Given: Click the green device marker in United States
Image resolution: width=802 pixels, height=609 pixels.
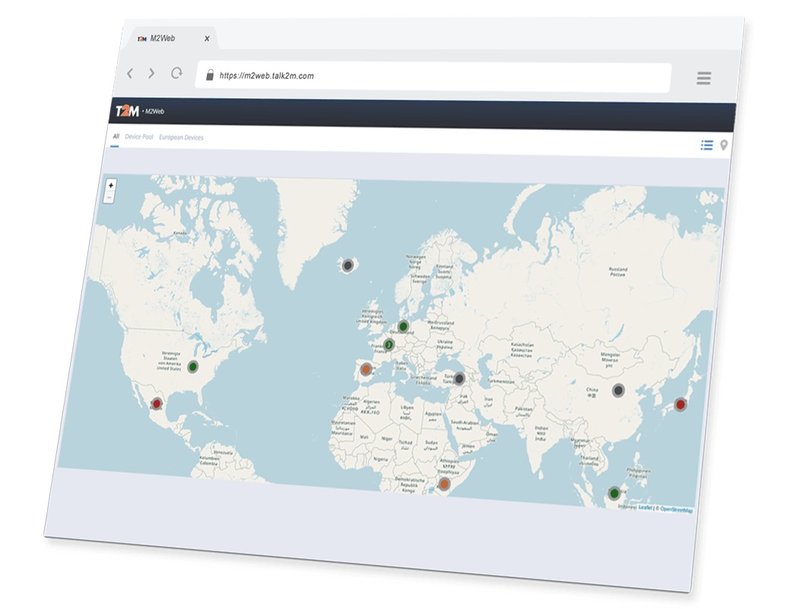Looking at the screenshot, I should coord(193,366).
